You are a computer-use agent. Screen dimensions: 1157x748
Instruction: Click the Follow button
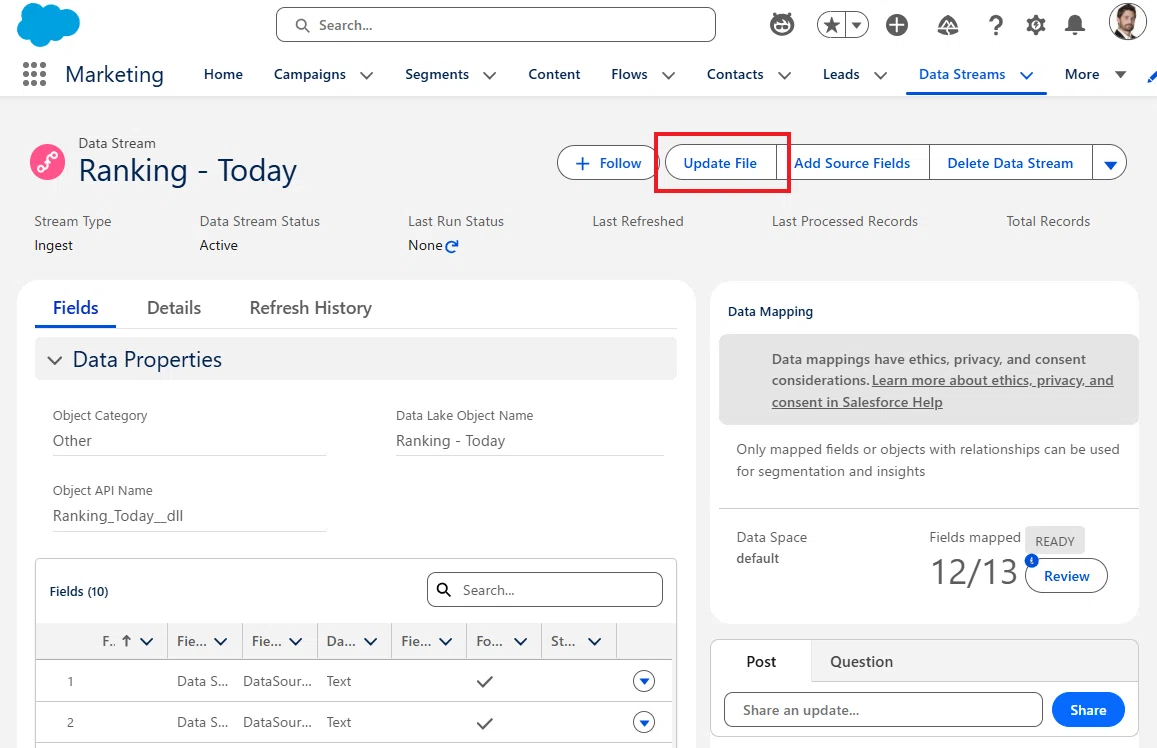point(608,163)
